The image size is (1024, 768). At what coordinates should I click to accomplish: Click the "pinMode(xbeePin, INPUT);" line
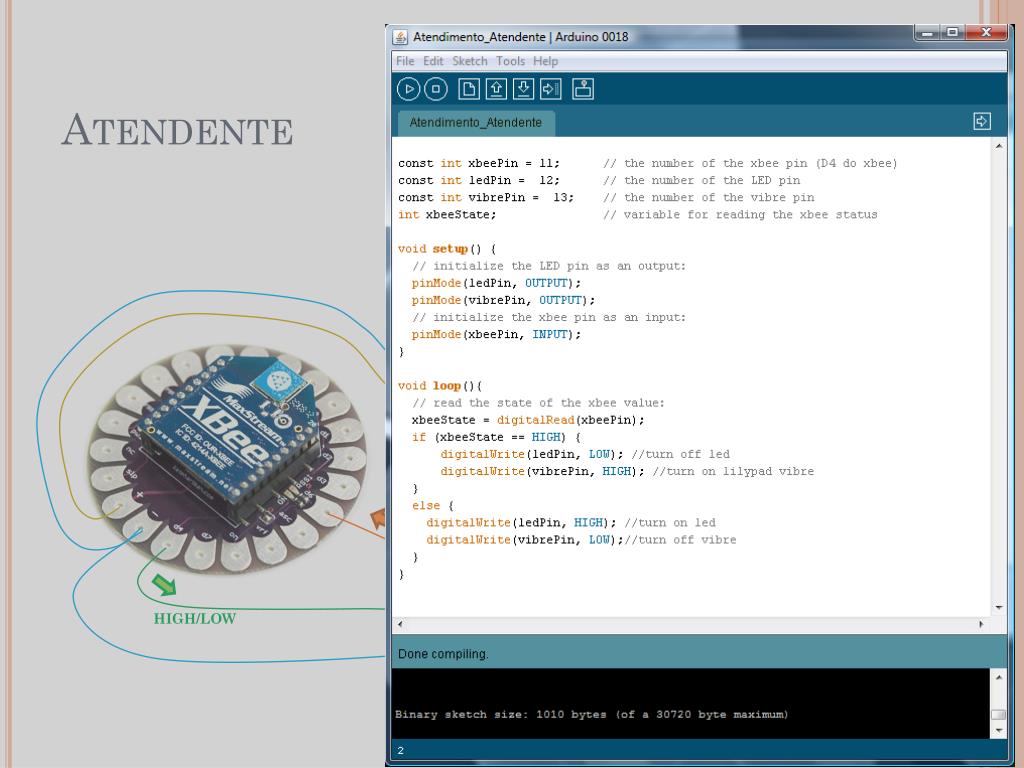click(496, 334)
